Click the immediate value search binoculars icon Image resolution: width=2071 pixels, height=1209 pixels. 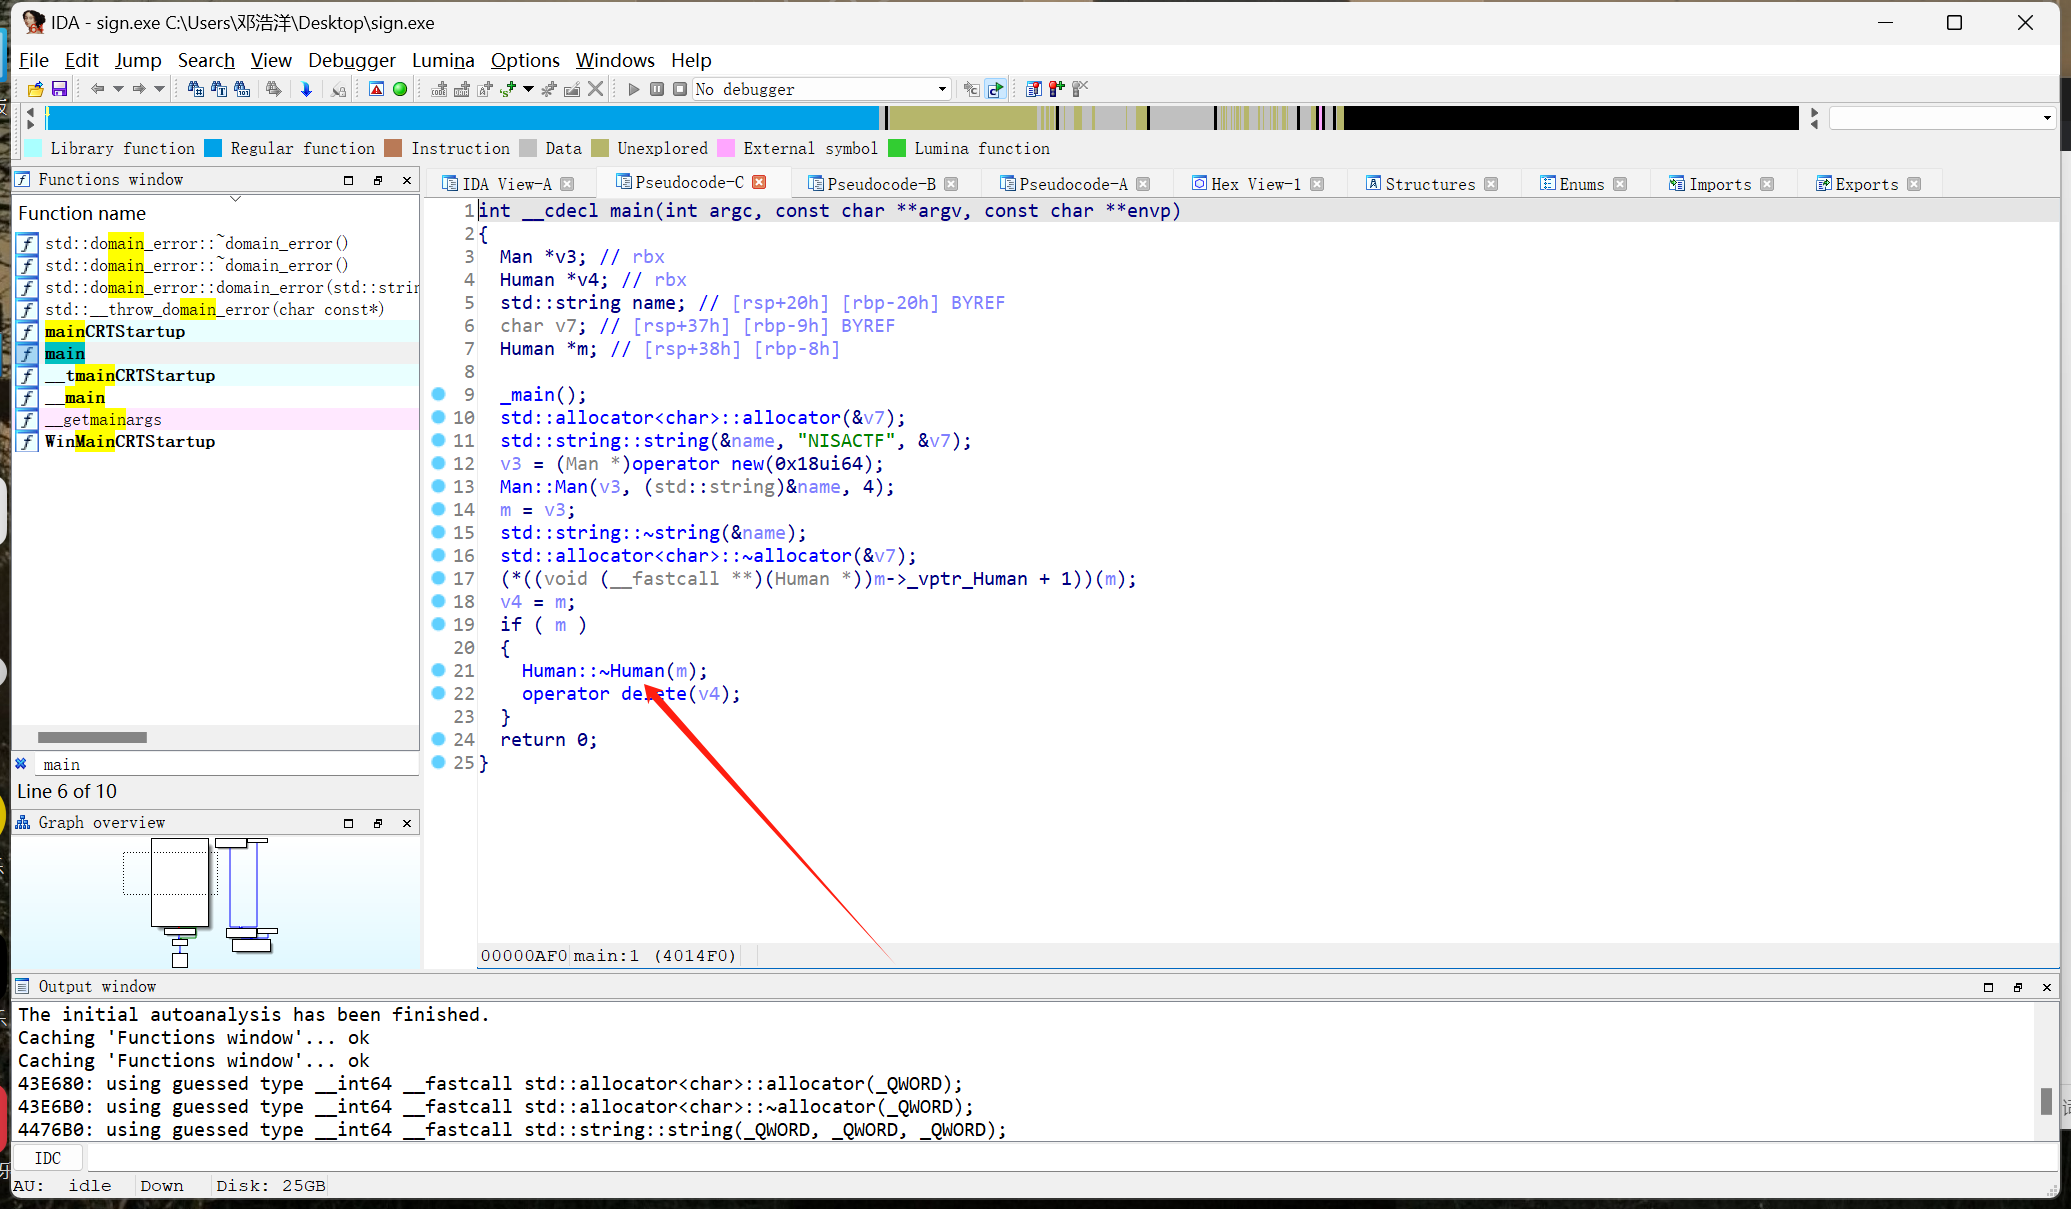click(196, 89)
